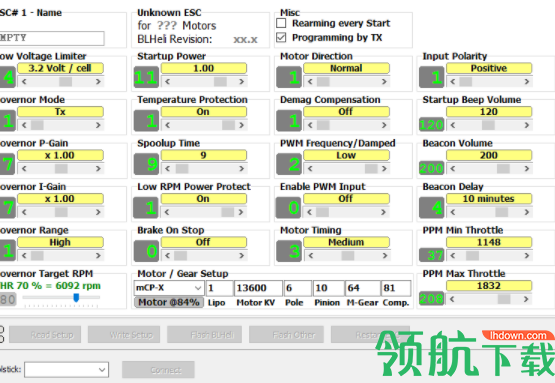Click the Comp. field showing 81
The height and width of the screenshot is (383, 555).
[396, 288]
